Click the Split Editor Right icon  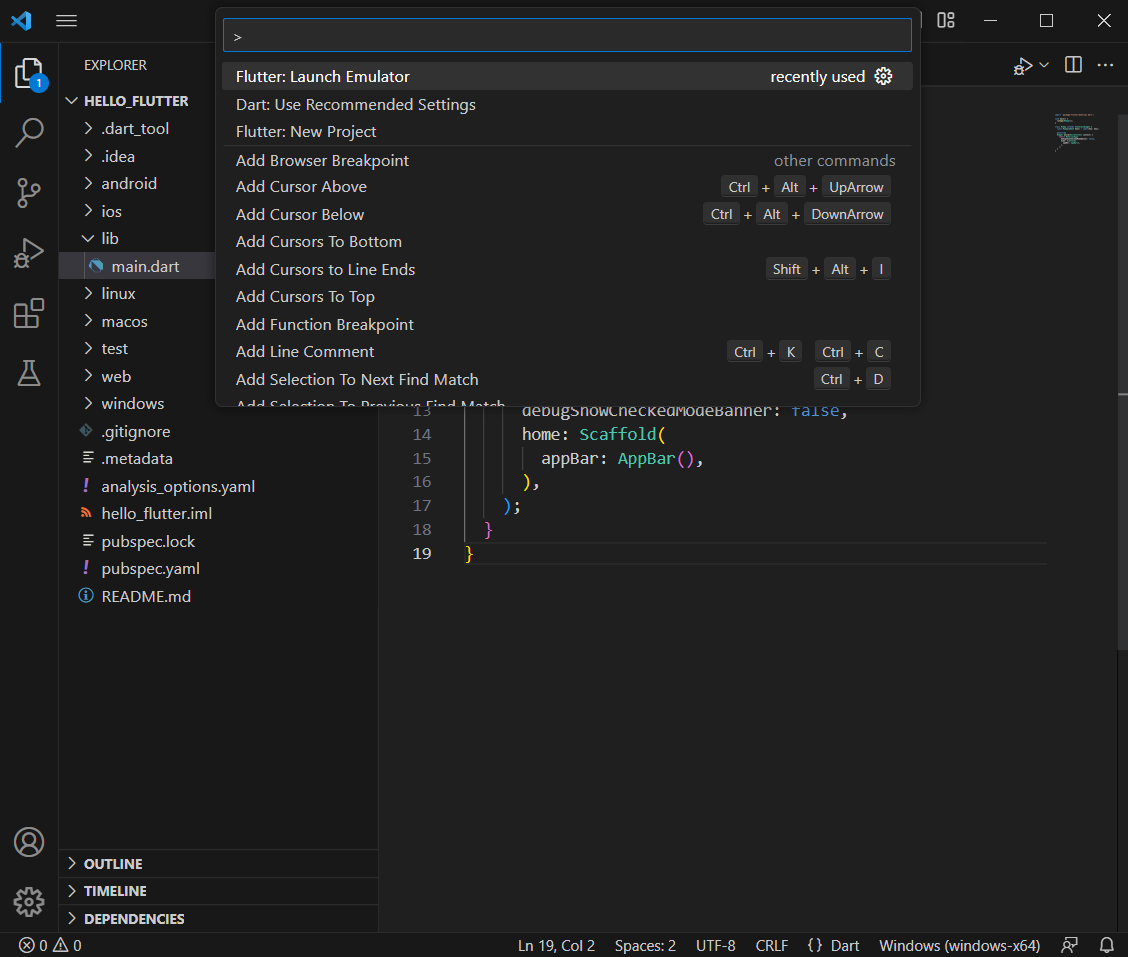1073,65
